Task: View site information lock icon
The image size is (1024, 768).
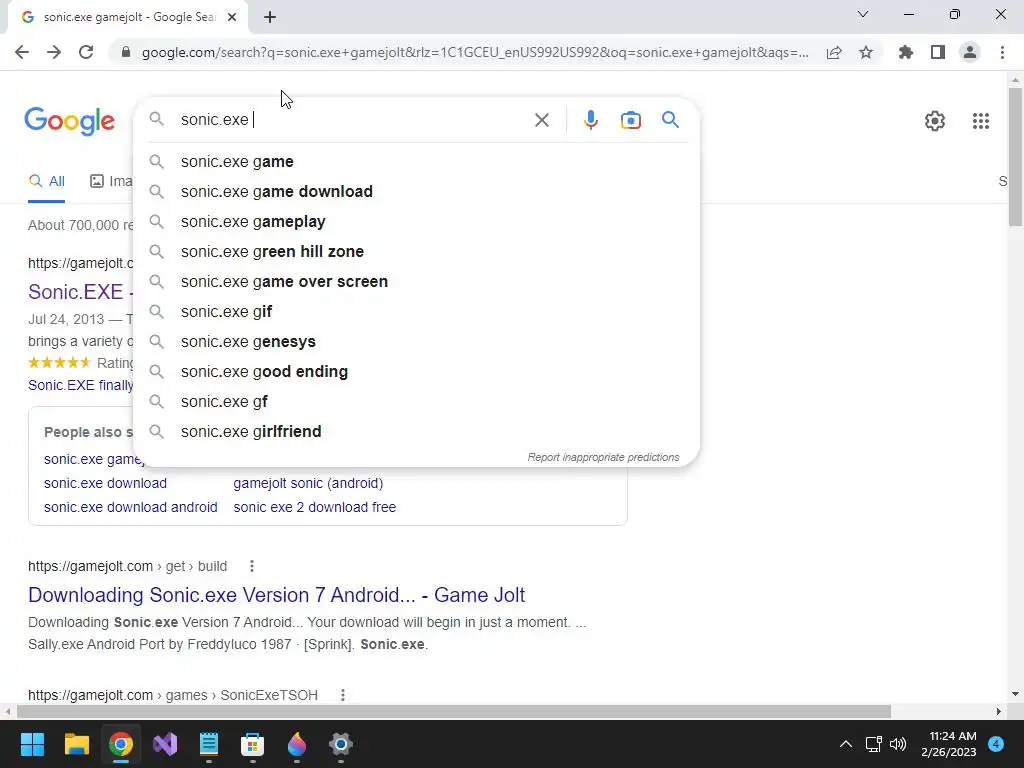Action: point(126,52)
